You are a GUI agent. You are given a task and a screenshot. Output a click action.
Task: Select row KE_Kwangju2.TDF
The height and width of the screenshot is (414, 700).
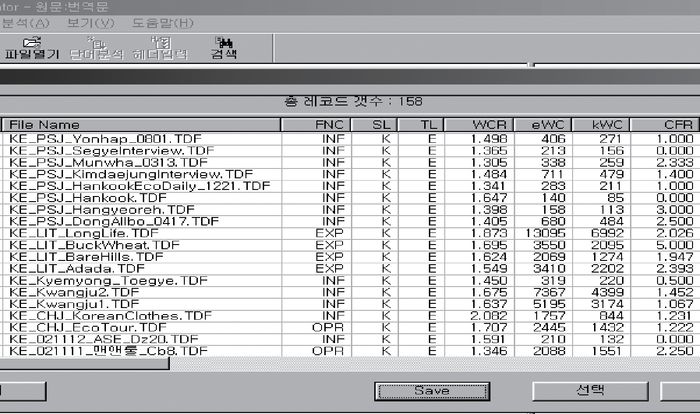click(350, 292)
